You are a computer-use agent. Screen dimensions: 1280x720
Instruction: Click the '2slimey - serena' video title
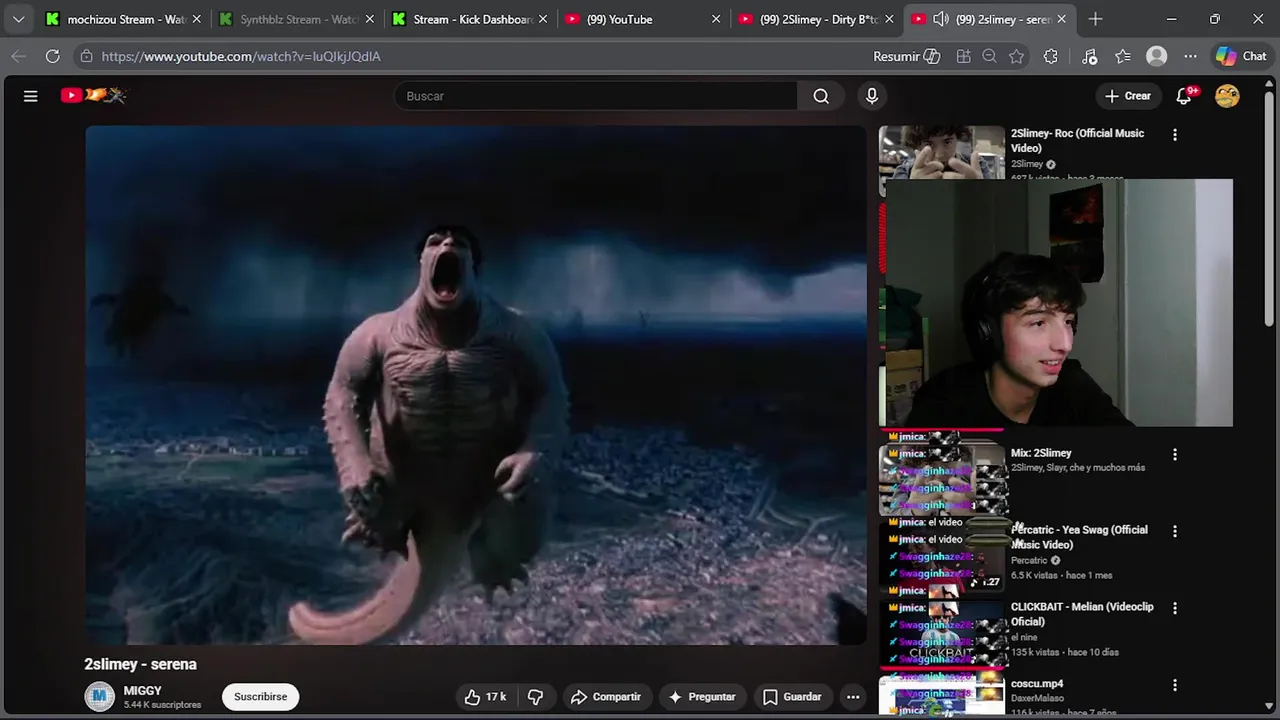click(x=140, y=664)
